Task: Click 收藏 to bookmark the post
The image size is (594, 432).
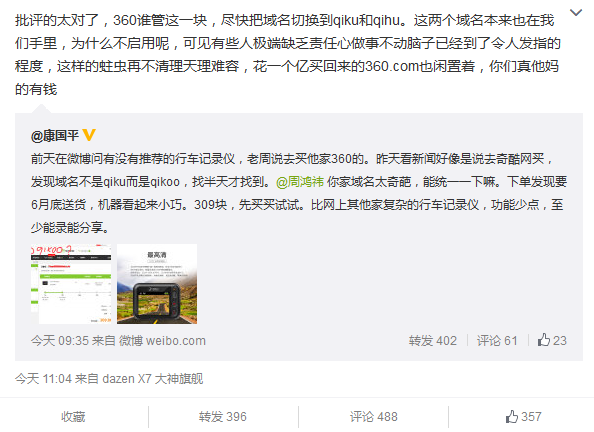Action: click(73, 417)
